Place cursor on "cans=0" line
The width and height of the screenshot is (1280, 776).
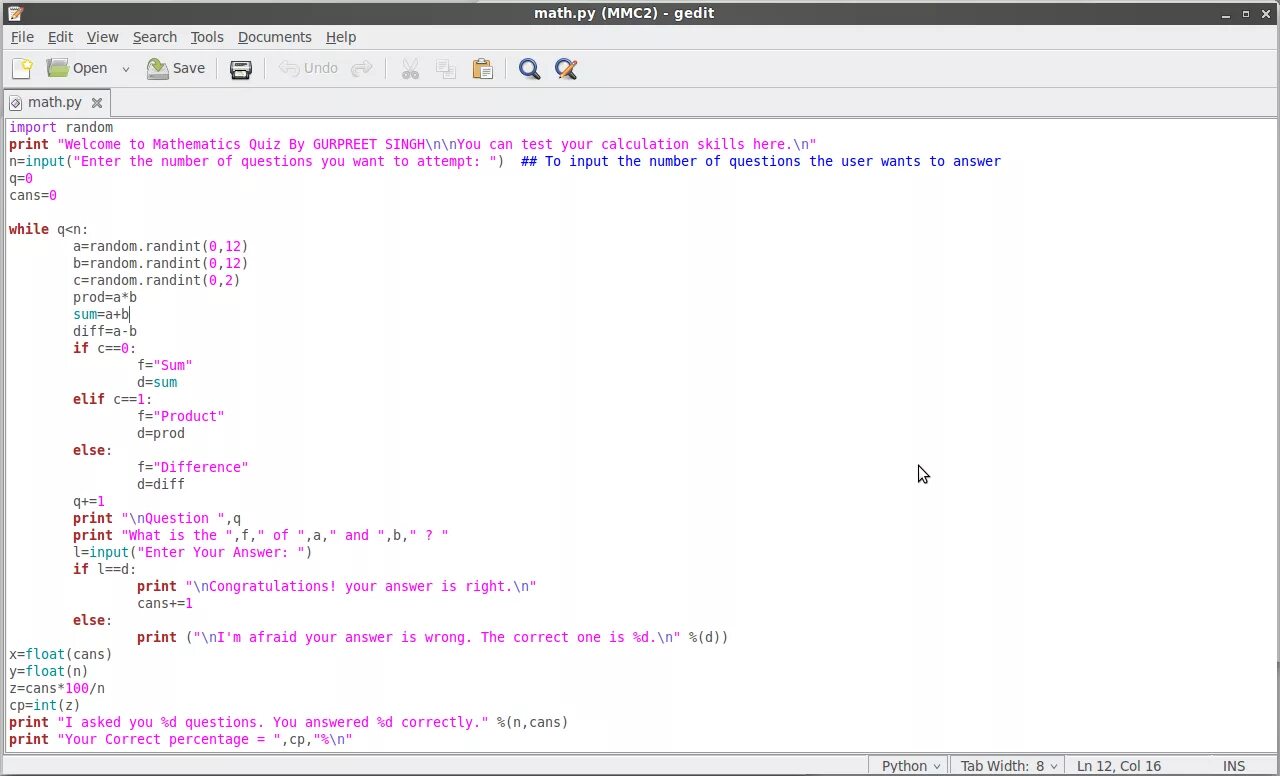coord(33,195)
